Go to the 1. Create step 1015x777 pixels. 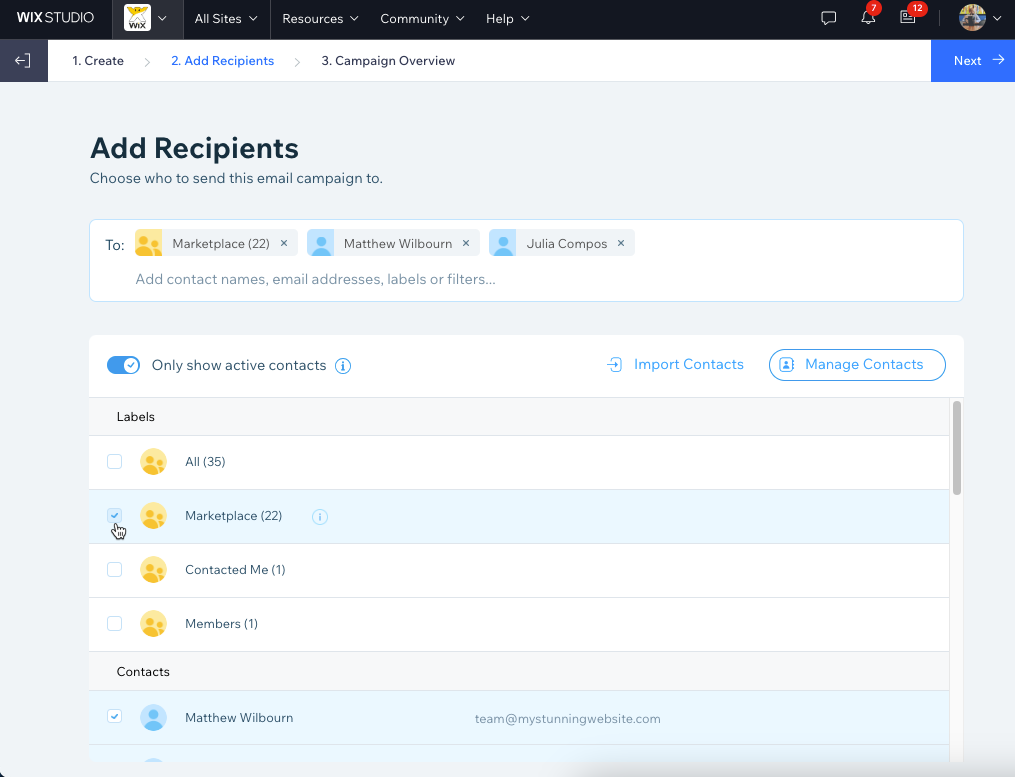pos(98,61)
